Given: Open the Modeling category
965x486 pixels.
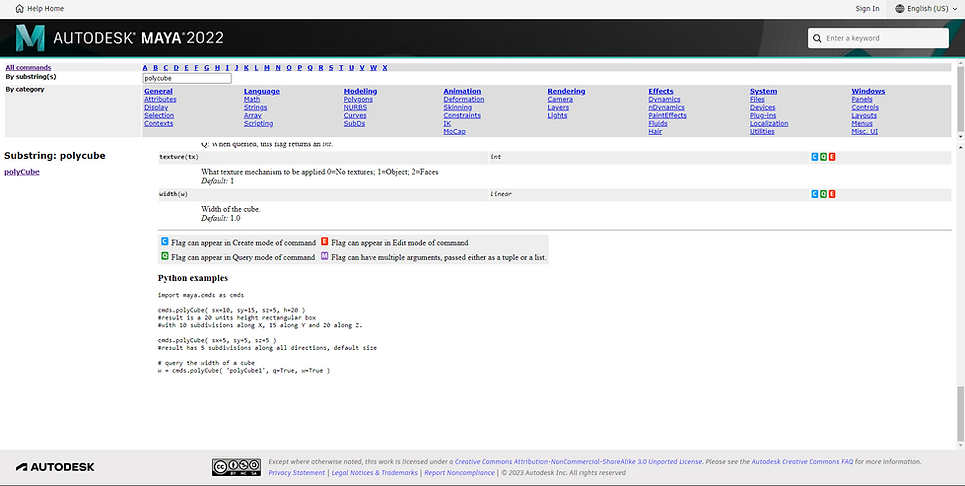Looking at the screenshot, I should tap(360, 91).
